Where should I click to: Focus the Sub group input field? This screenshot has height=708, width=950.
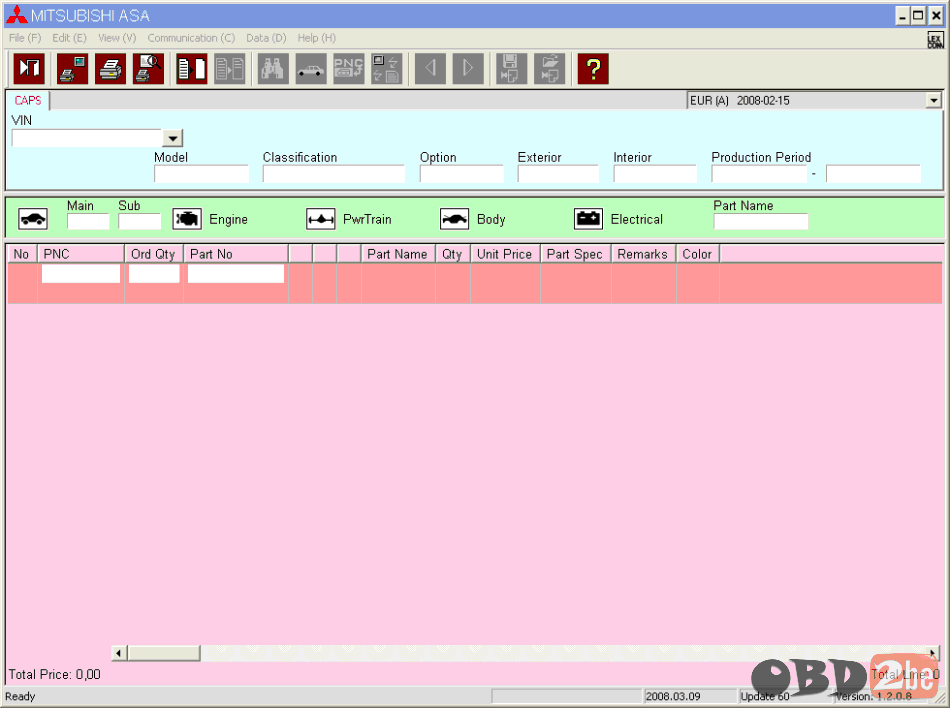(139, 222)
